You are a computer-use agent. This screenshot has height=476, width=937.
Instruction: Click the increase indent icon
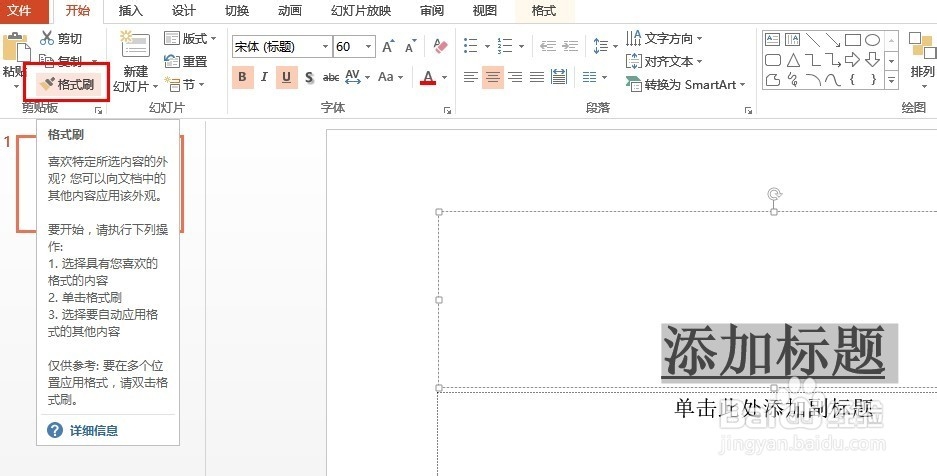[x=570, y=46]
